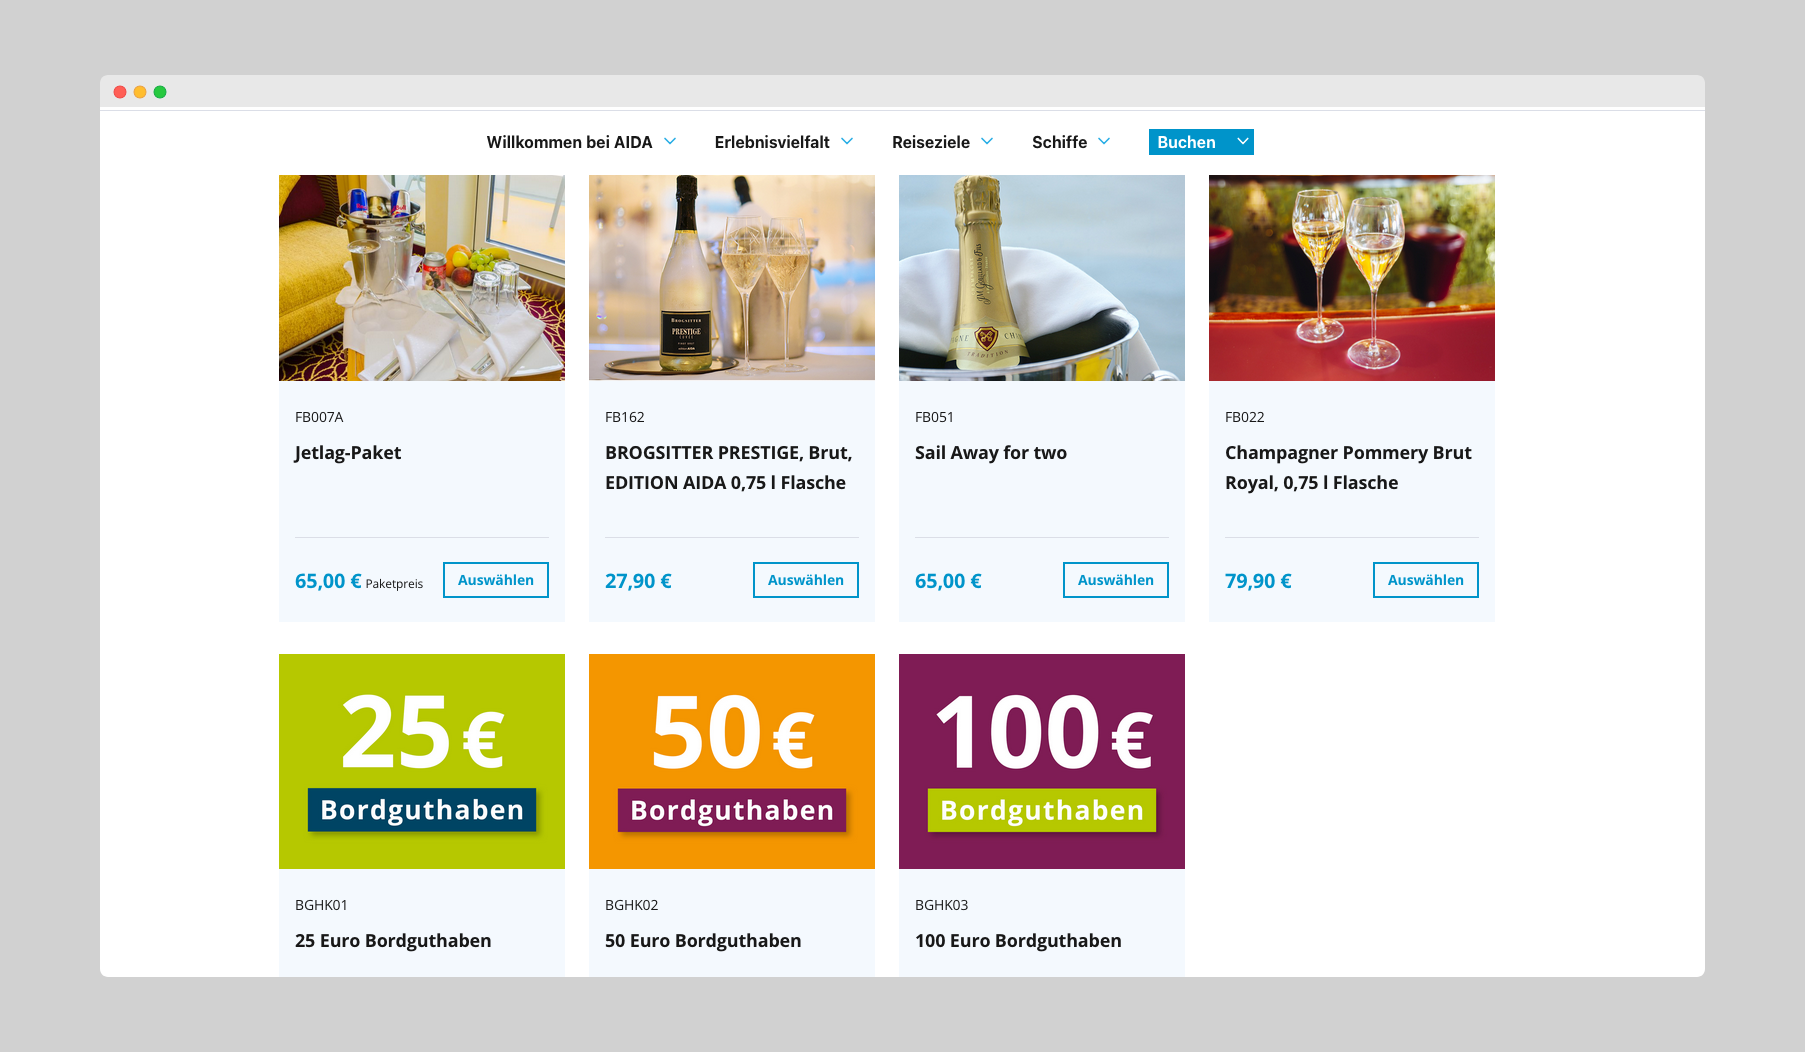Expand the Erlebnisvielfalt menu chevron

point(847,141)
